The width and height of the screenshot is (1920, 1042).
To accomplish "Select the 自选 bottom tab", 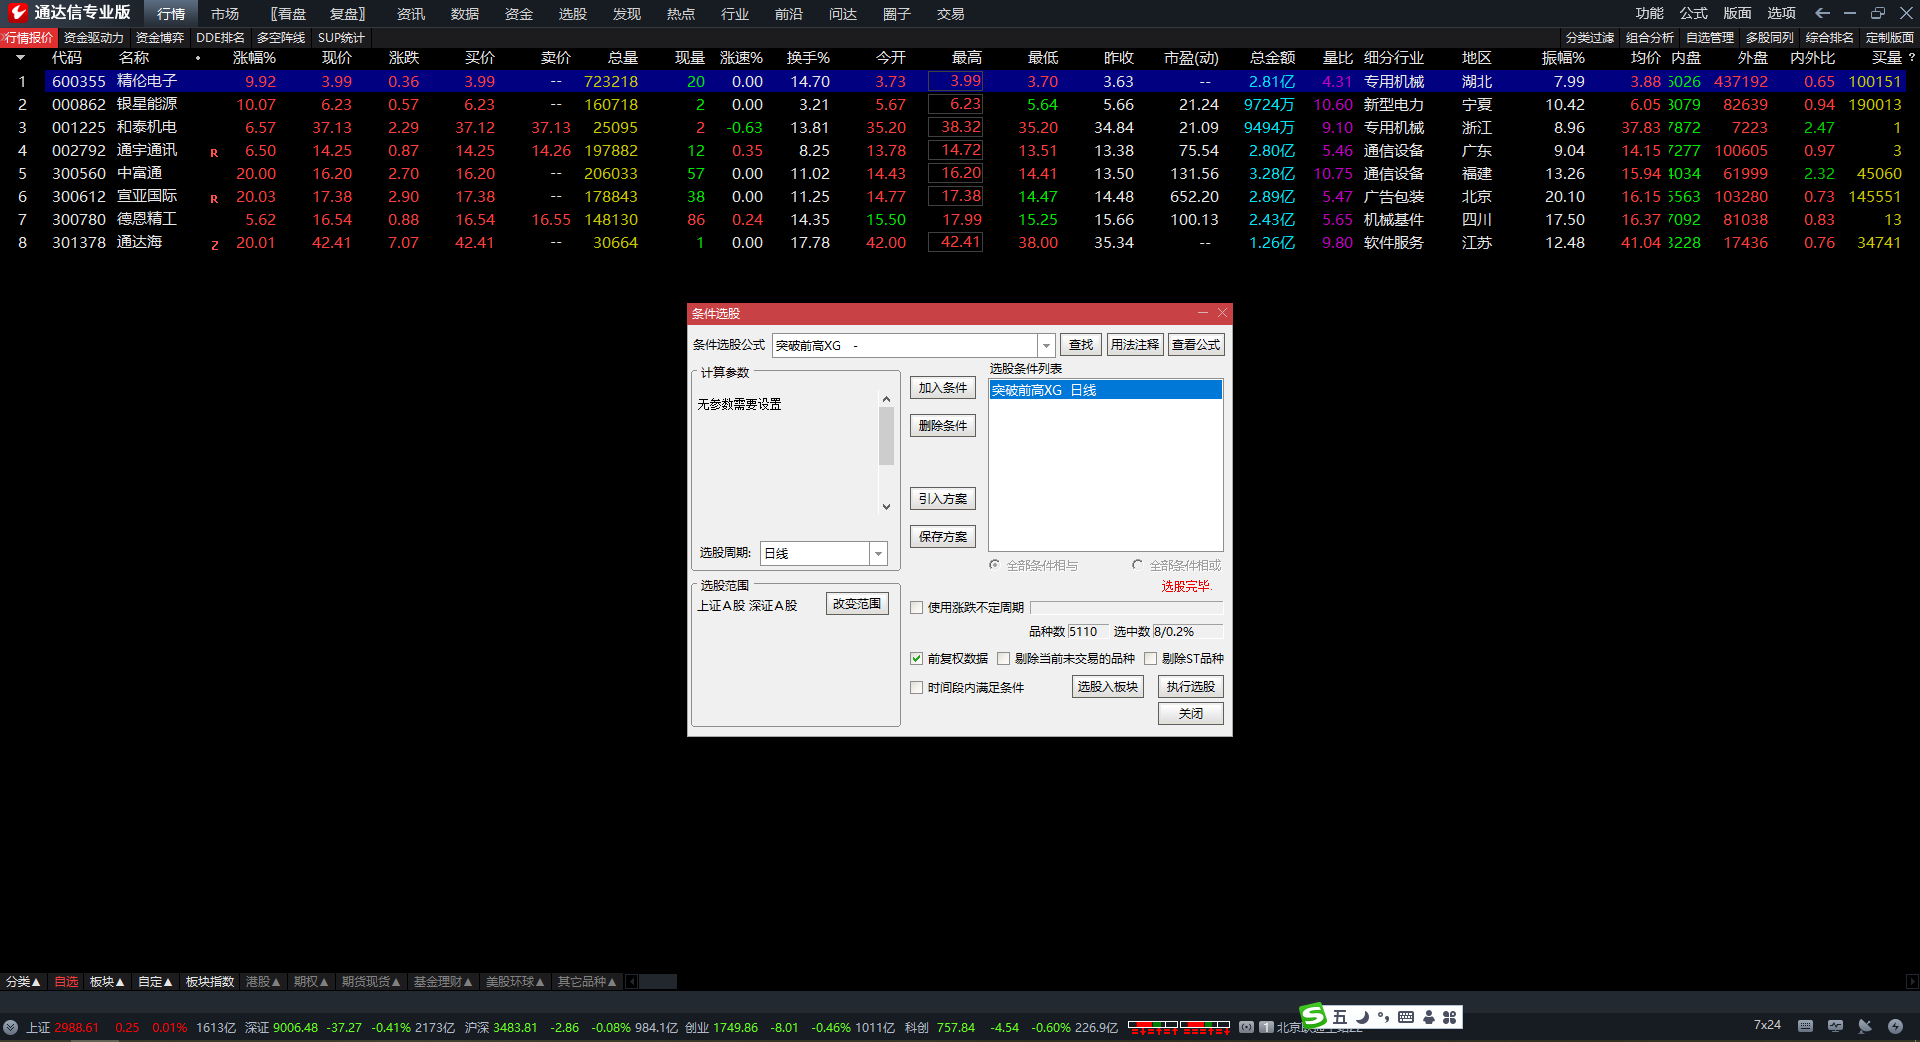I will tap(66, 982).
